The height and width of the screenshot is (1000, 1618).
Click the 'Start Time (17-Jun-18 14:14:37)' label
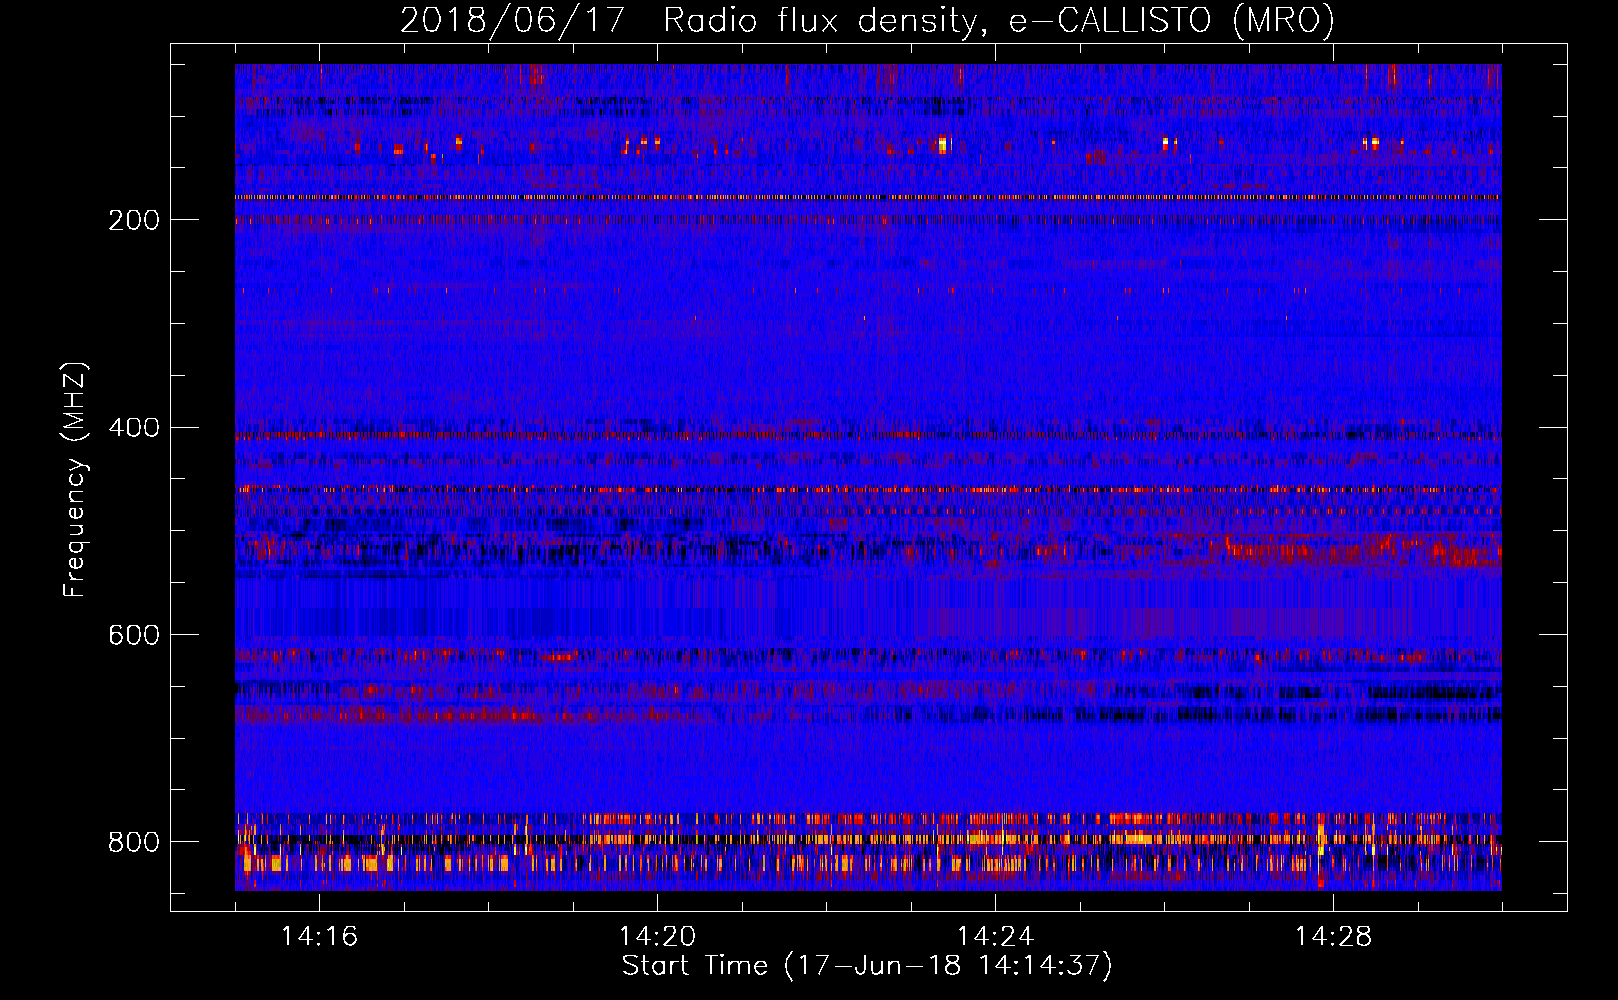pyautogui.click(x=867, y=966)
